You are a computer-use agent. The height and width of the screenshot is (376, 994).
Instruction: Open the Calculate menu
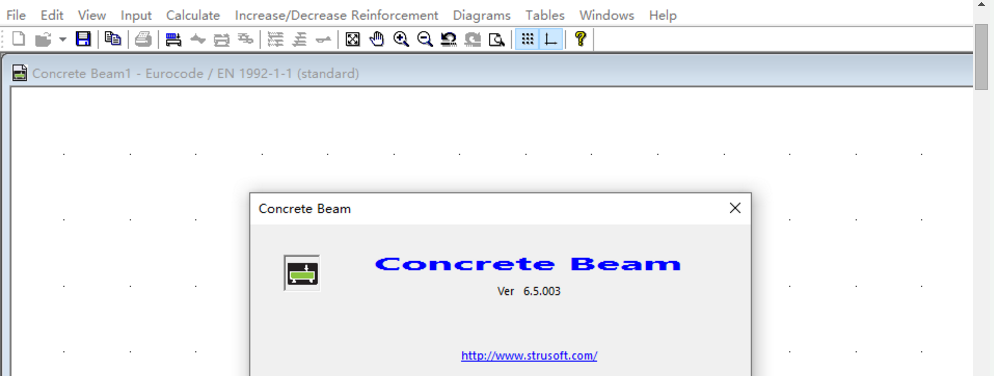click(x=193, y=15)
